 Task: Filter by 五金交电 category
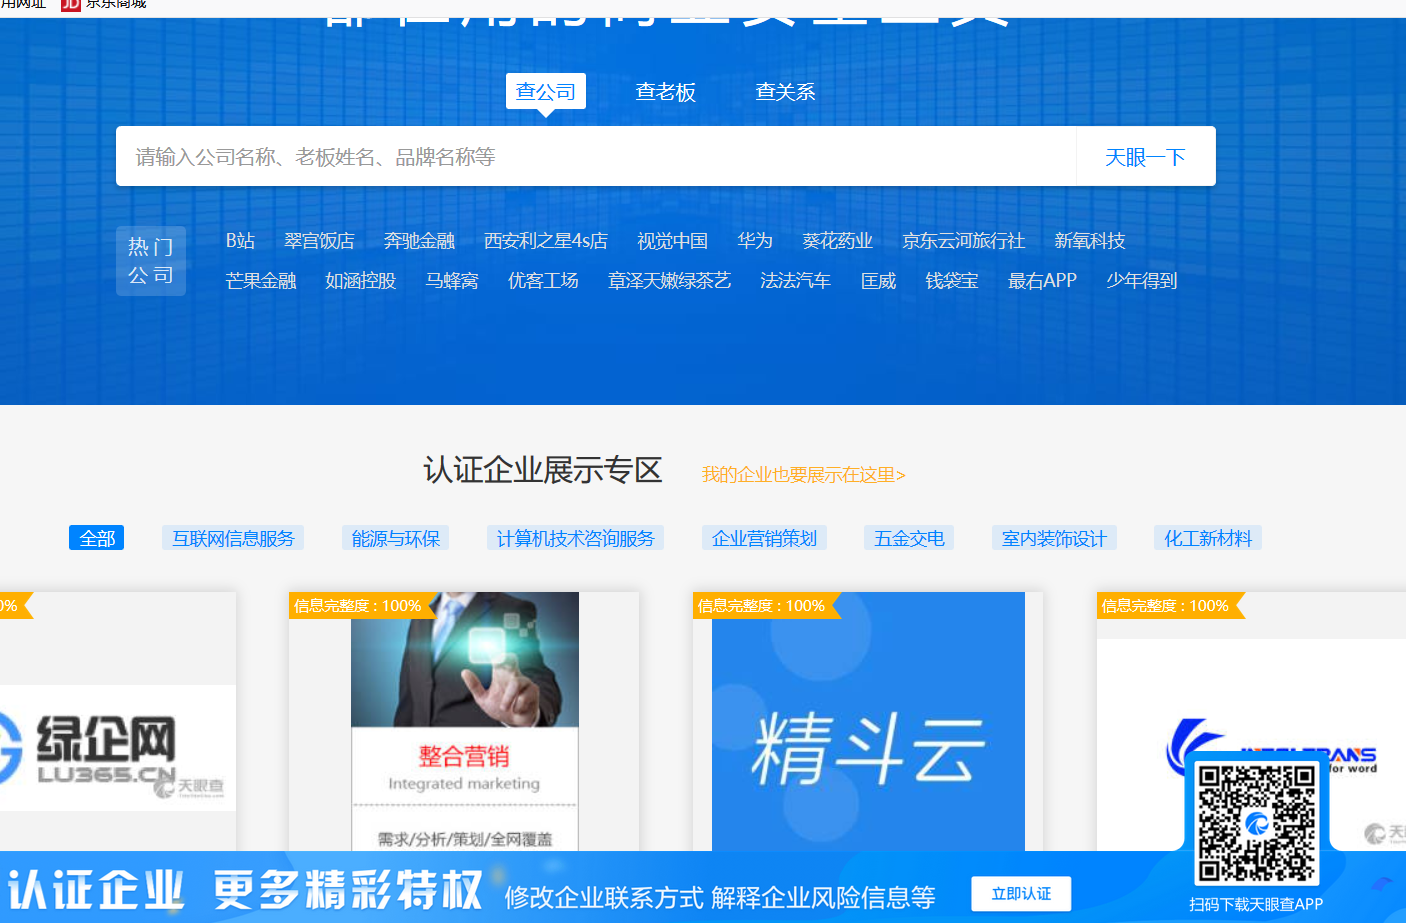tap(909, 538)
